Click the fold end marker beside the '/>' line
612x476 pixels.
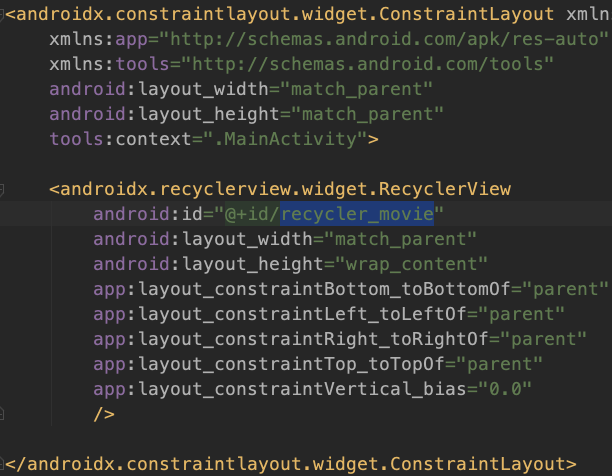click(x=1, y=414)
